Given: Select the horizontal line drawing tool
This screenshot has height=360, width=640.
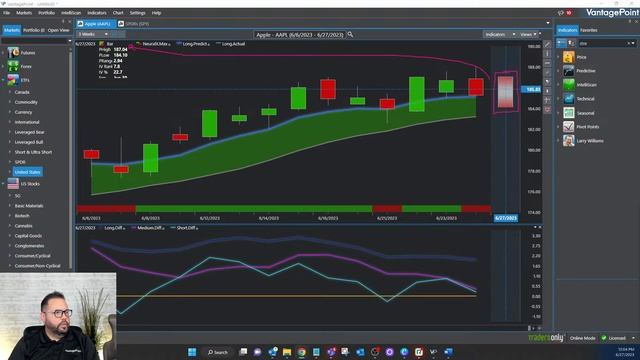Looking at the screenshot, I should (547, 63).
